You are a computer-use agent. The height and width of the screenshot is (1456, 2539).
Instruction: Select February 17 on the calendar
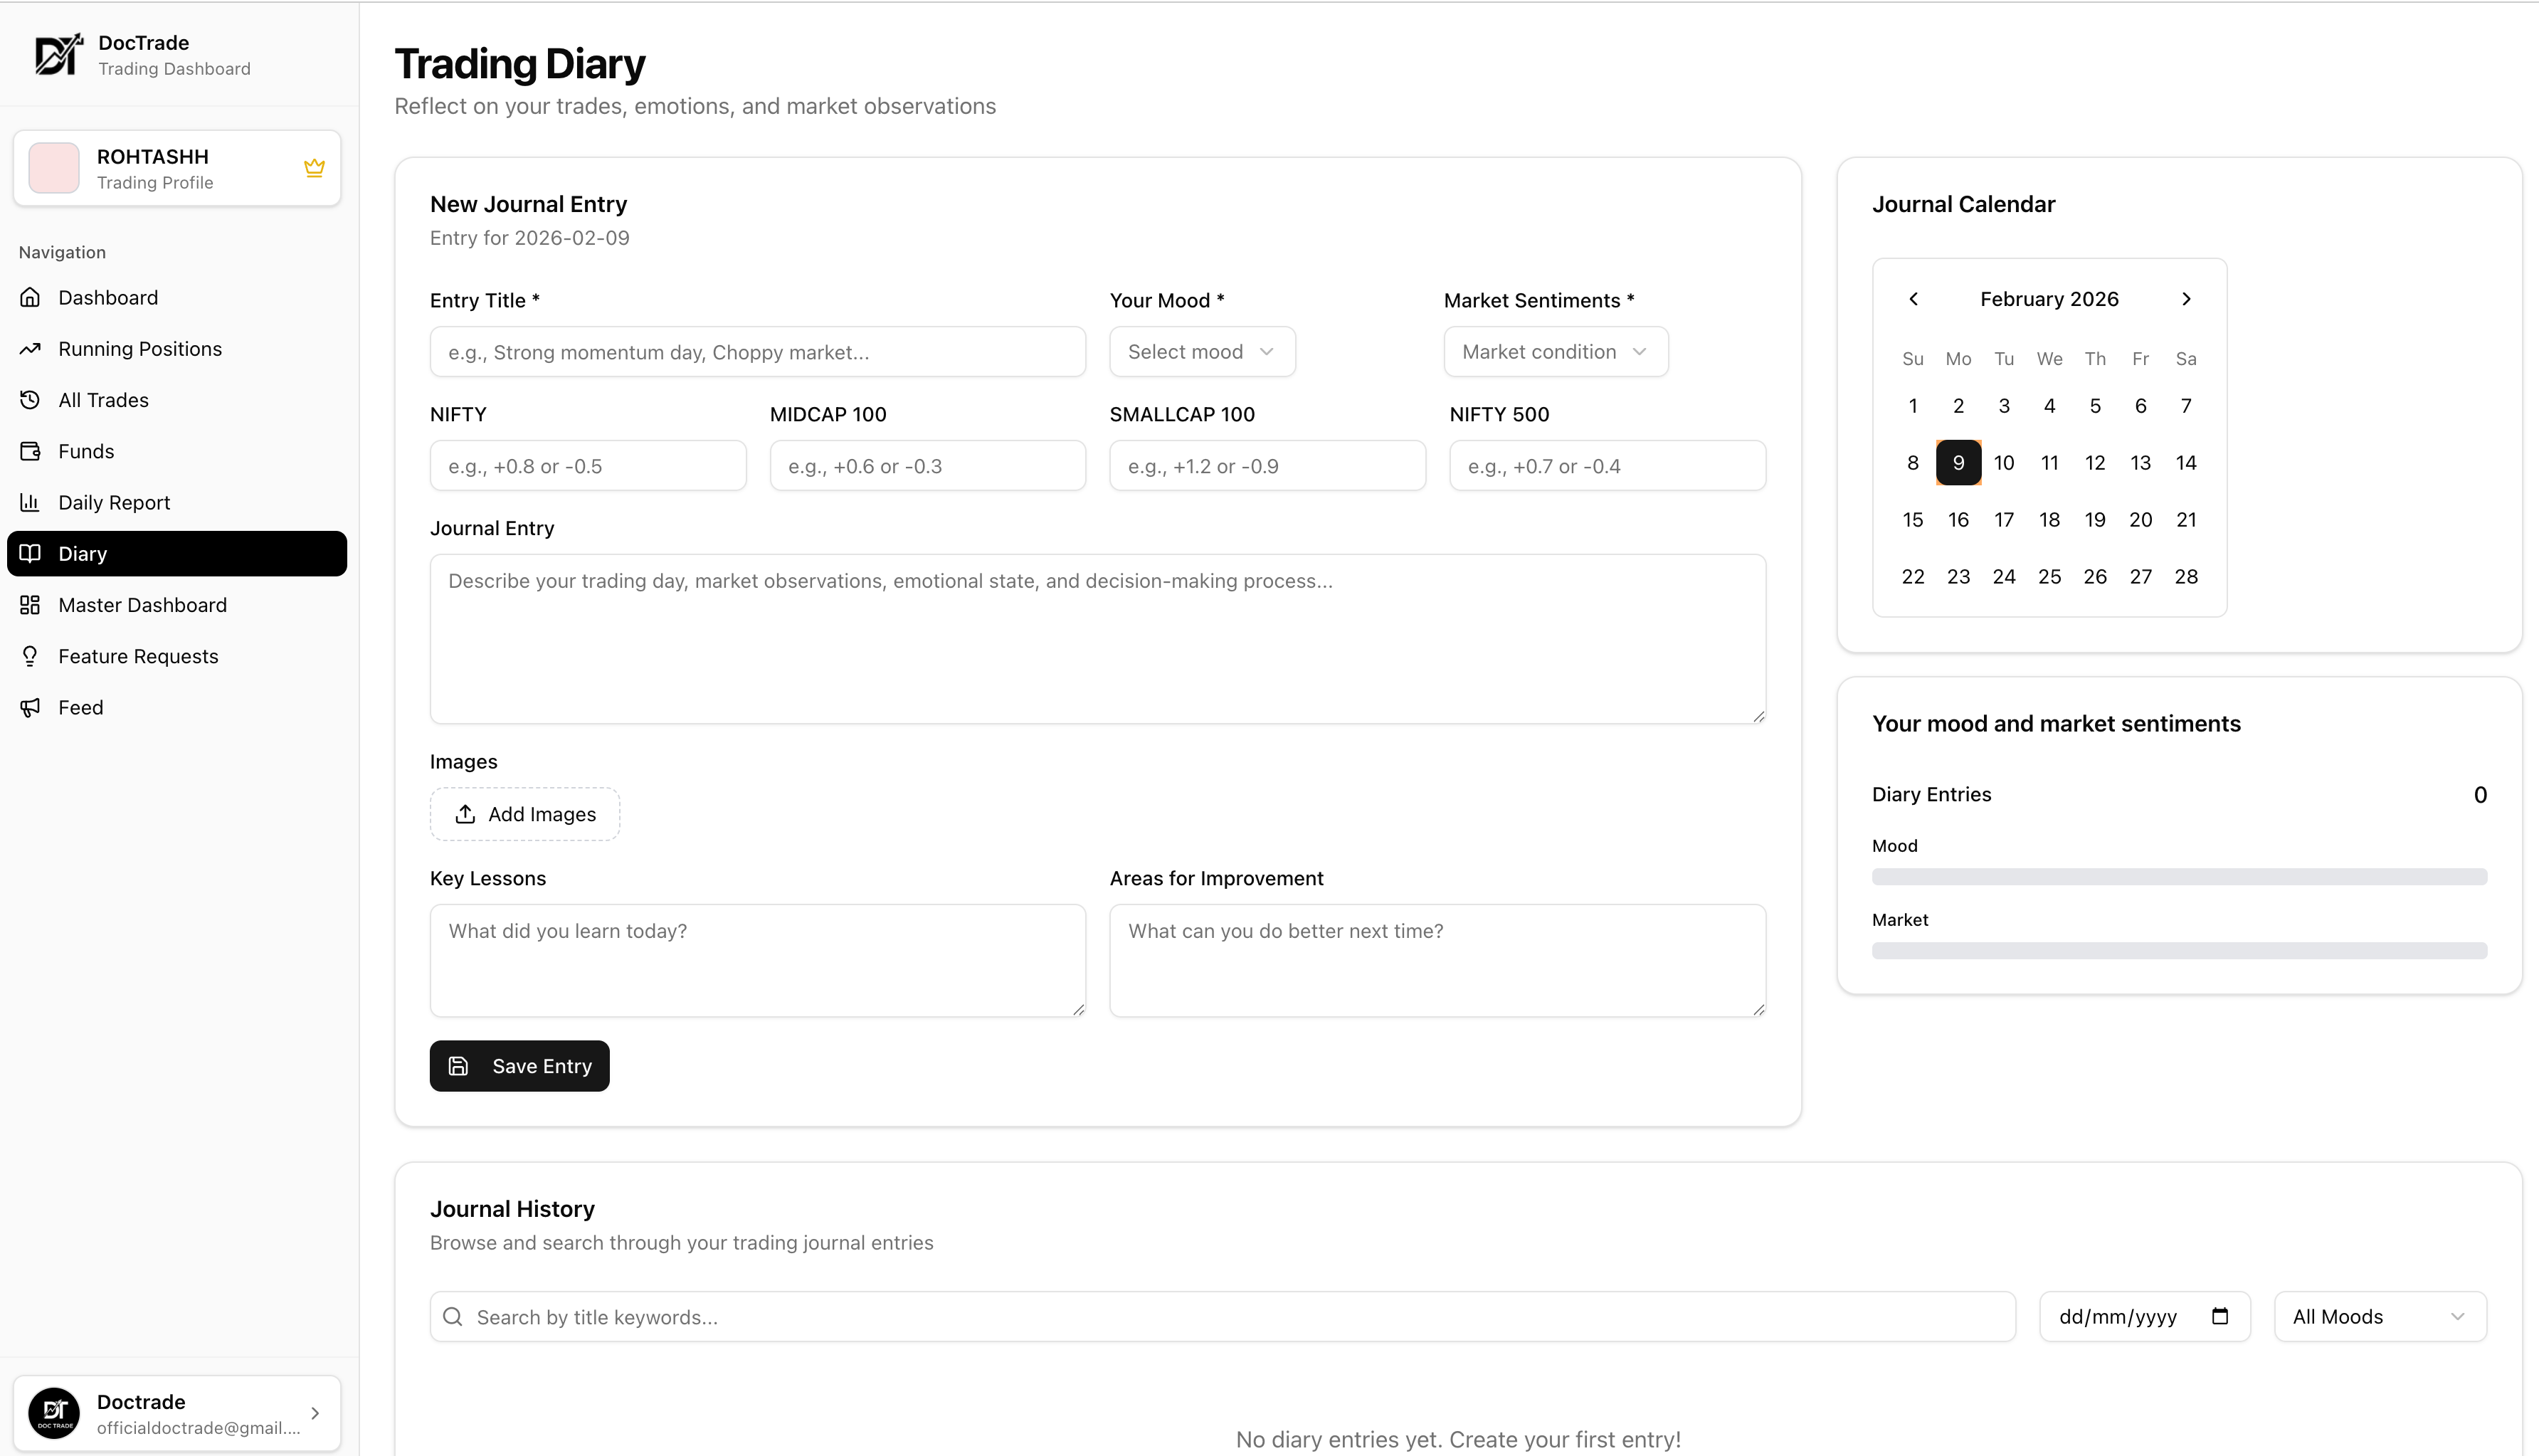pos(2004,520)
